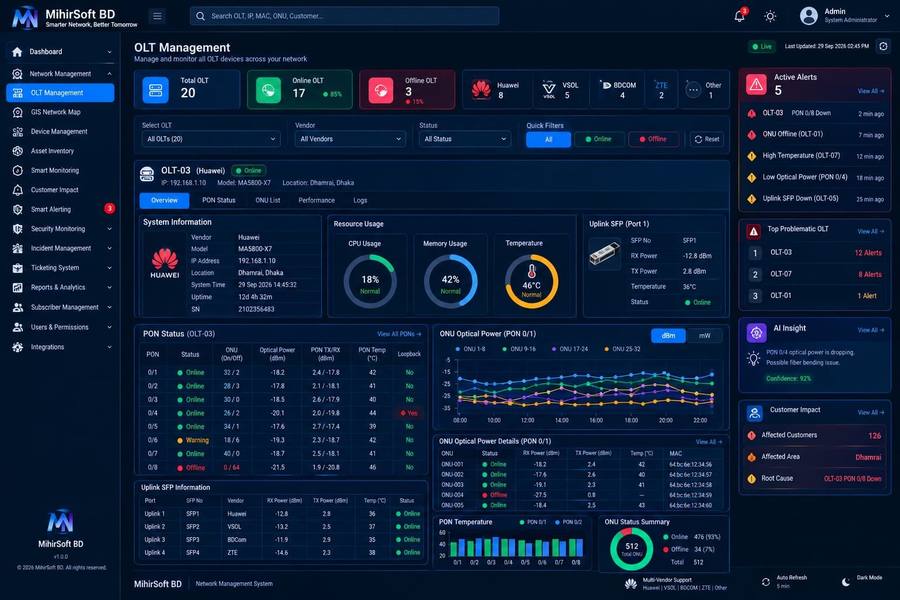
Task: Switch to the Performance tab
Action: [x=316, y=200]
